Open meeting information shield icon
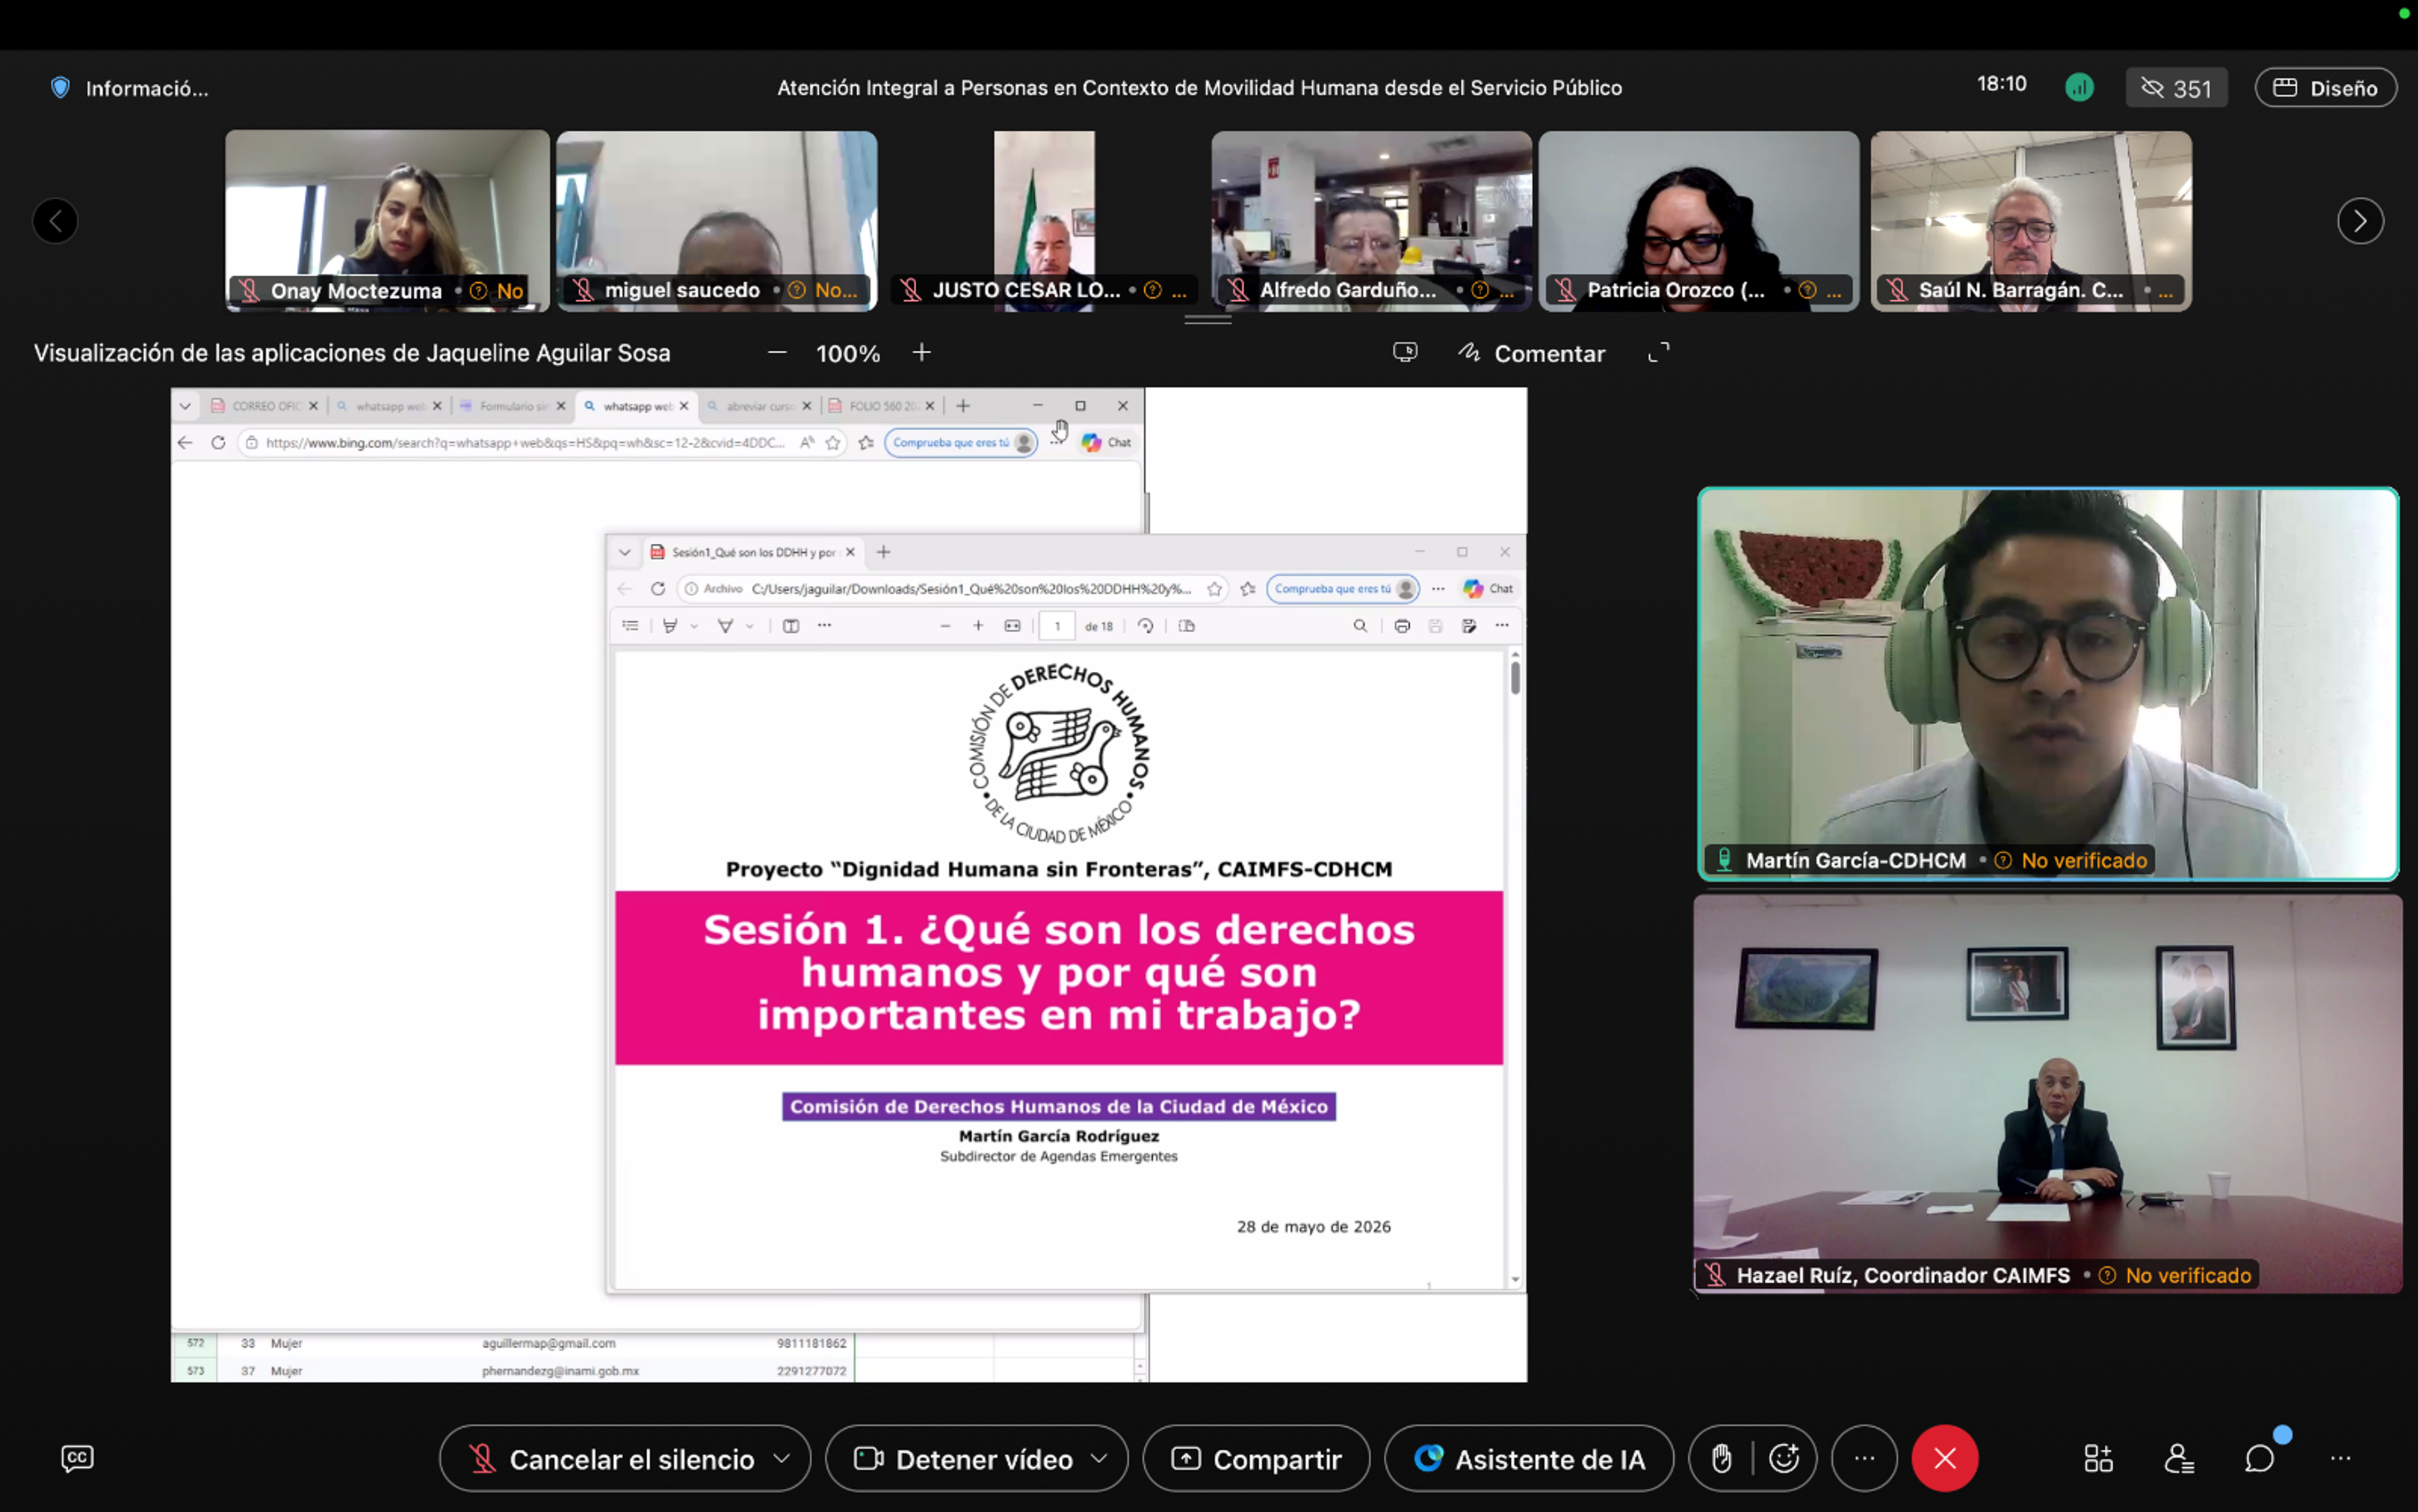The image size is (2418, 1512). tap(60, 88)
